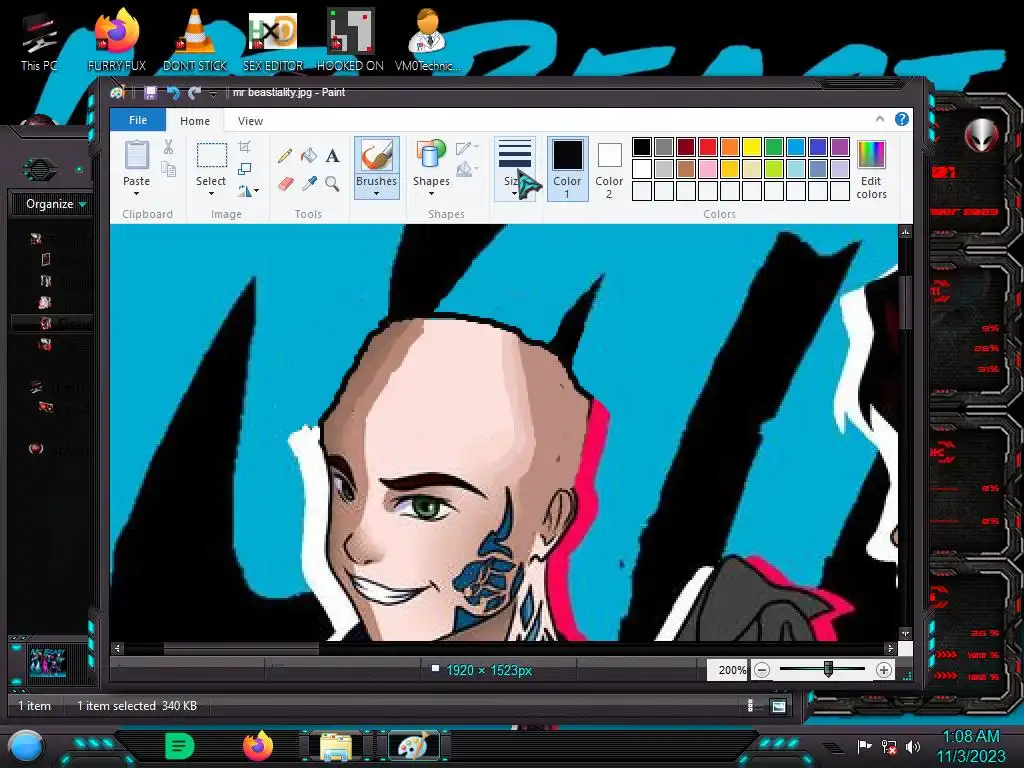Viewport: 1024px width, 768px height.
Task: Select Color 2 background button
Action: pos(609,170)
